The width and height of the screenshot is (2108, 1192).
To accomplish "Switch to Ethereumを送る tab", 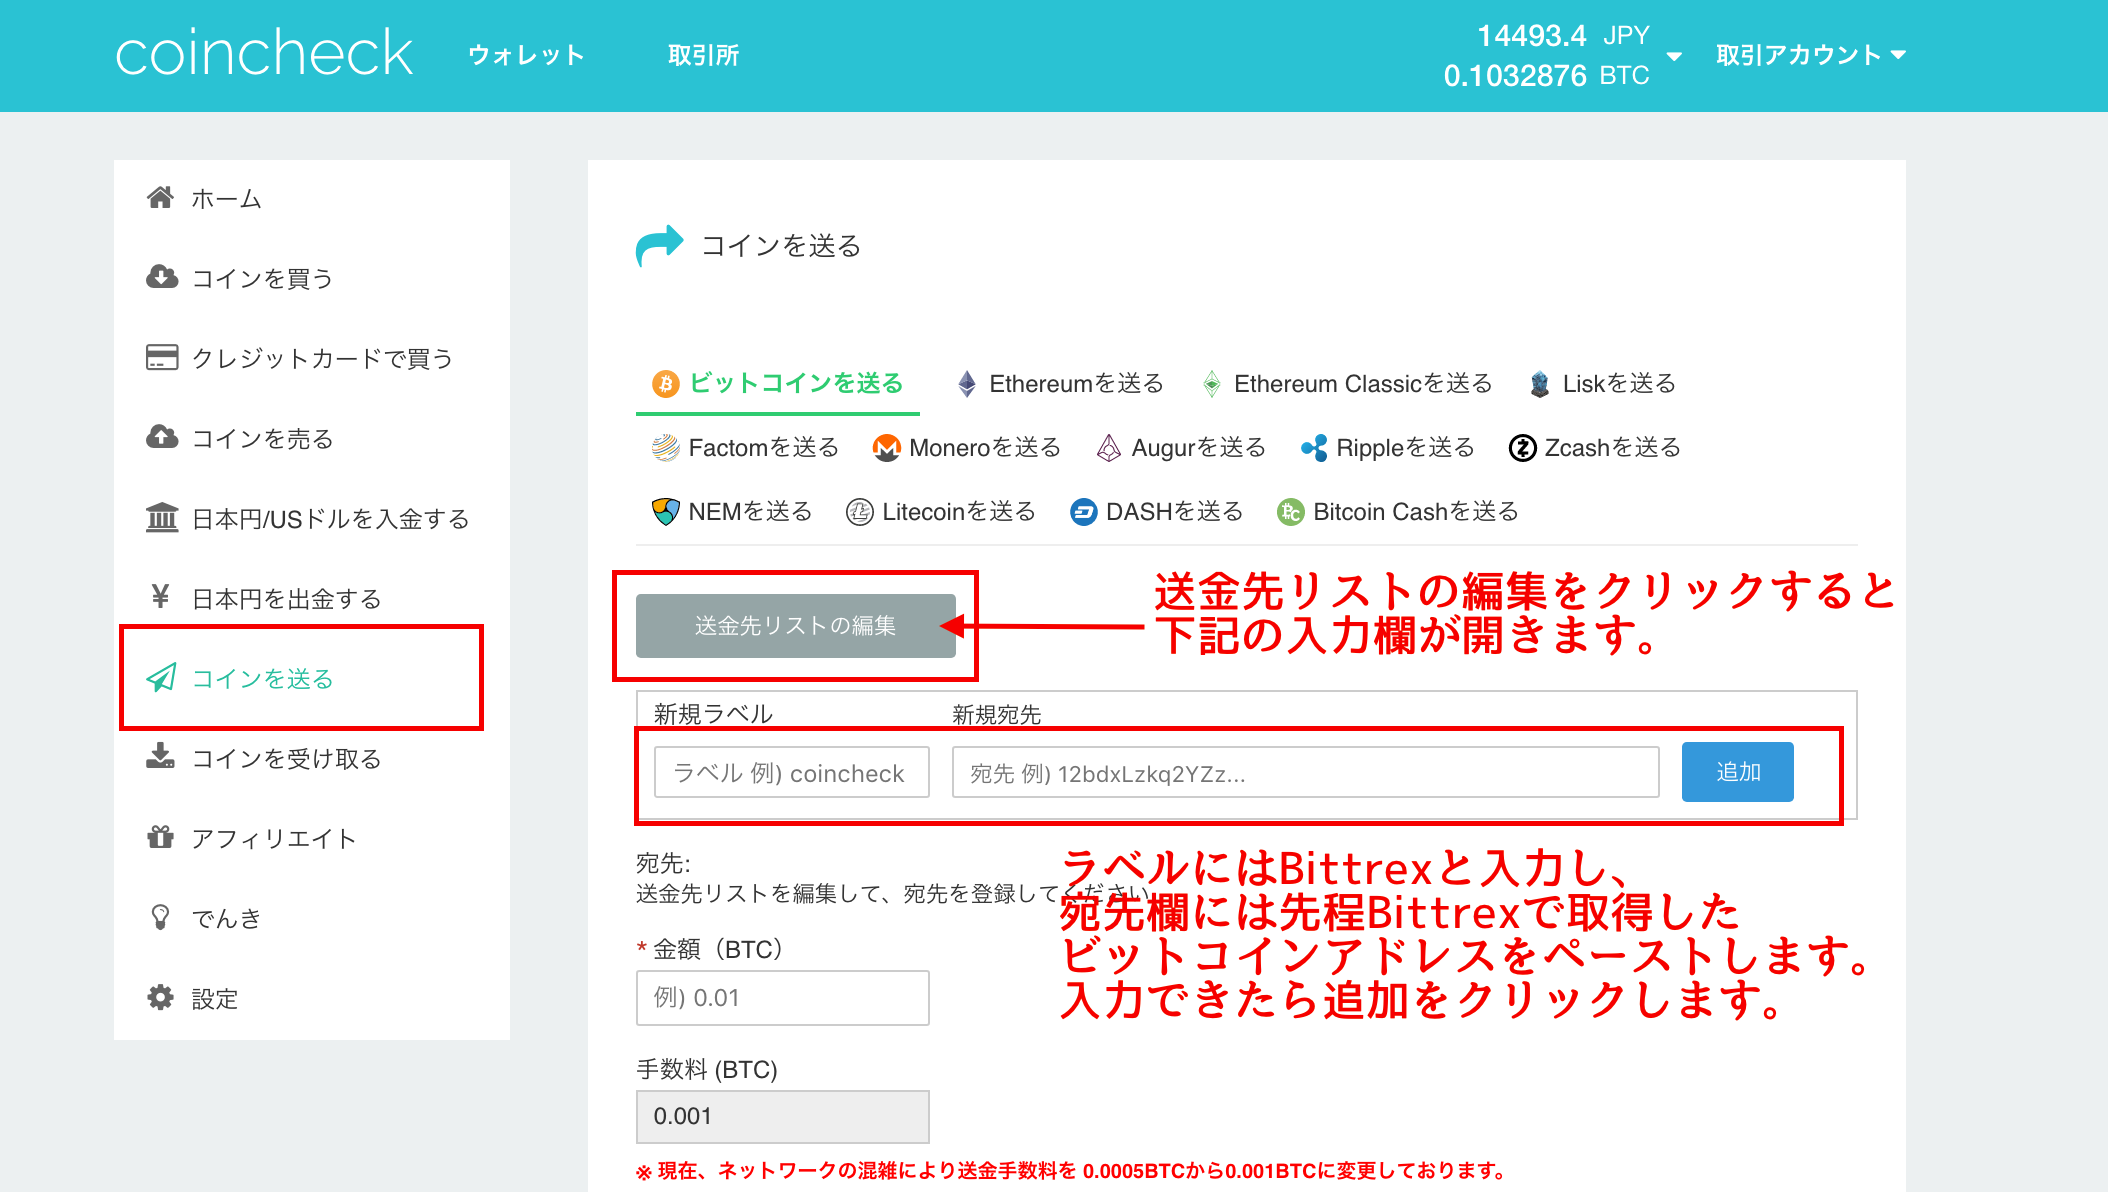I will pyautogui.click(x=1076, y=383).
